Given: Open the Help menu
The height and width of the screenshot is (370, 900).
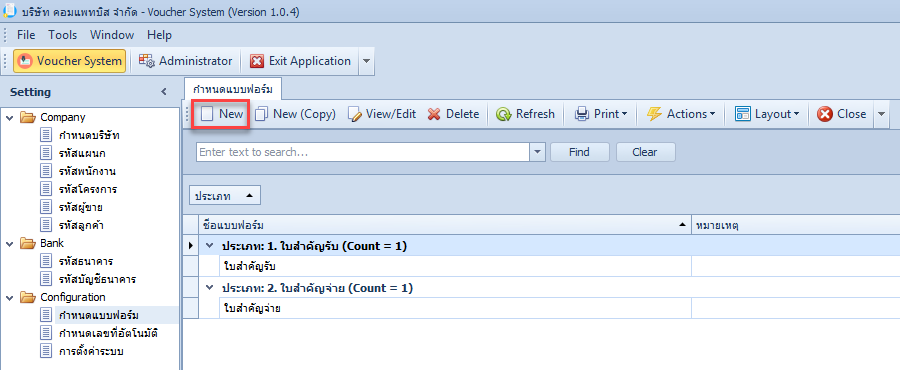Looking at the screenshot, I should click(x=159, y=35).
